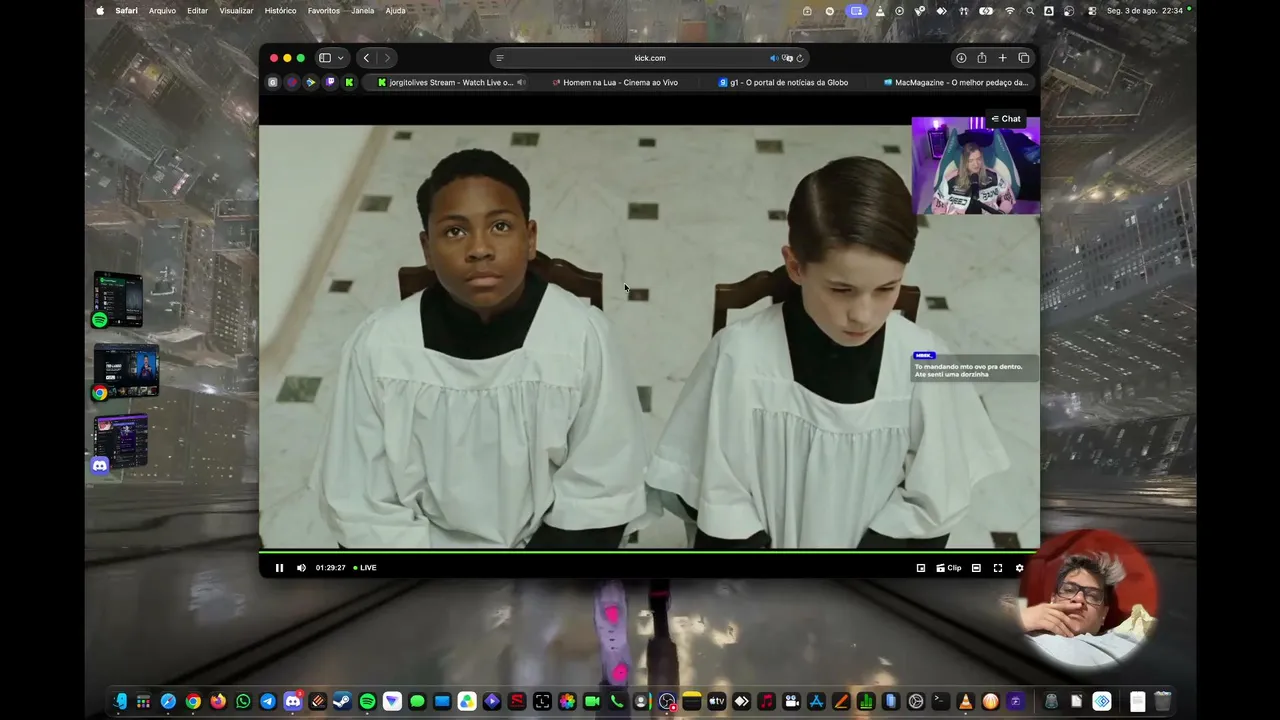The width and height of the screenshot is (1280, 720).
Task: Open the Histórico menu
Action: [x=280, y=11]
